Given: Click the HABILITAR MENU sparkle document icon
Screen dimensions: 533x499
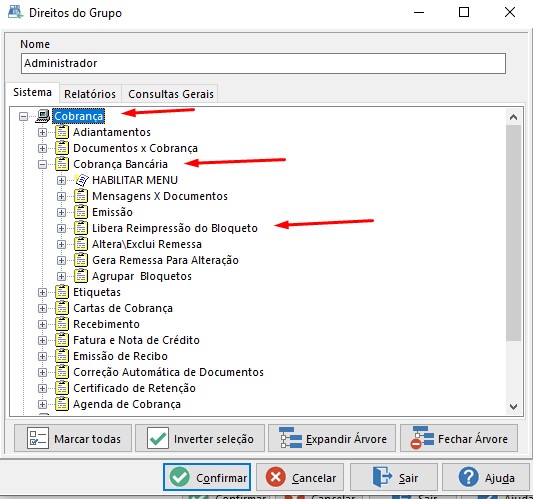Looking at the screenshot, I should [81, 180].
